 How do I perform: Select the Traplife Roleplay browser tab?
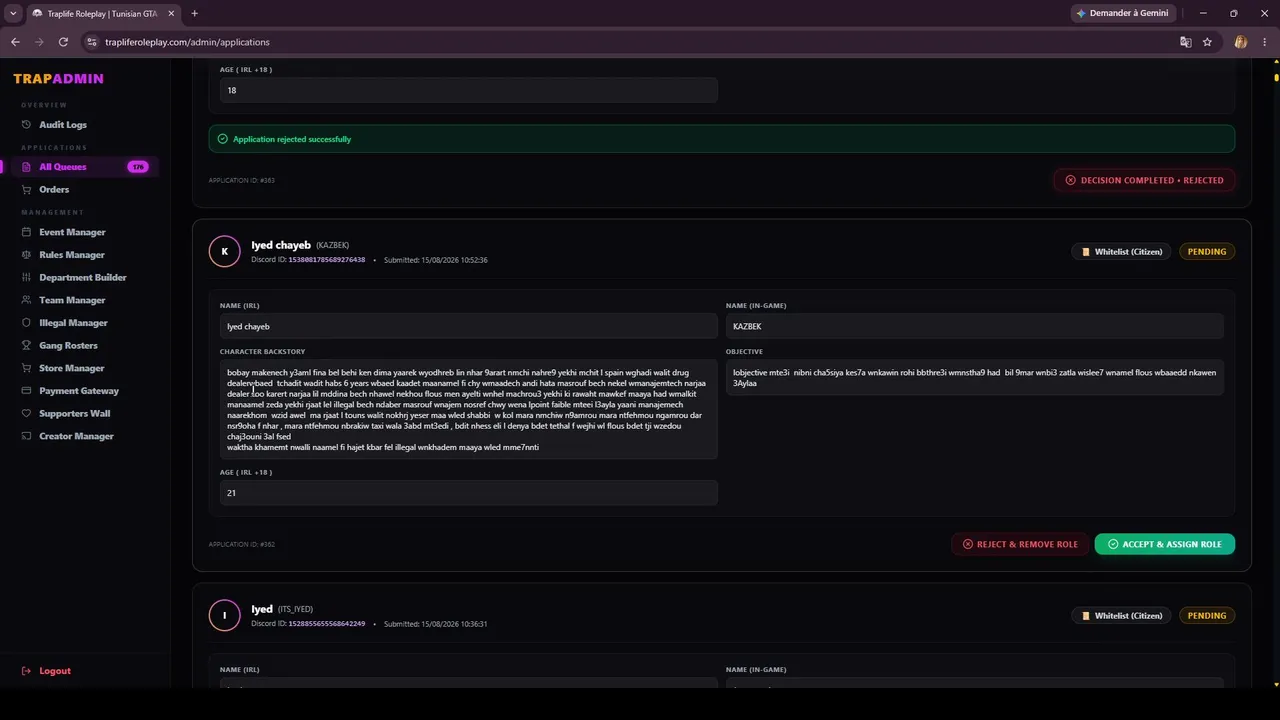tap(103, 13)
